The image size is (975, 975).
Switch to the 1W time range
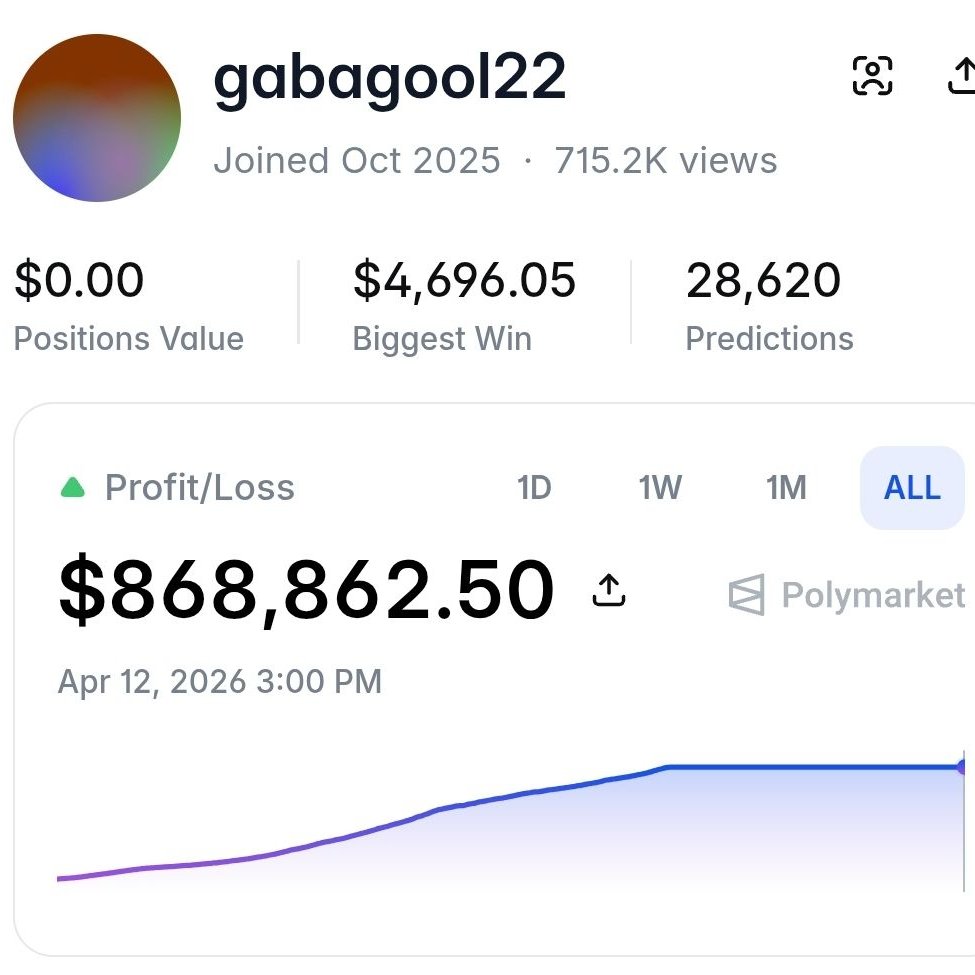tap(660, 488)
